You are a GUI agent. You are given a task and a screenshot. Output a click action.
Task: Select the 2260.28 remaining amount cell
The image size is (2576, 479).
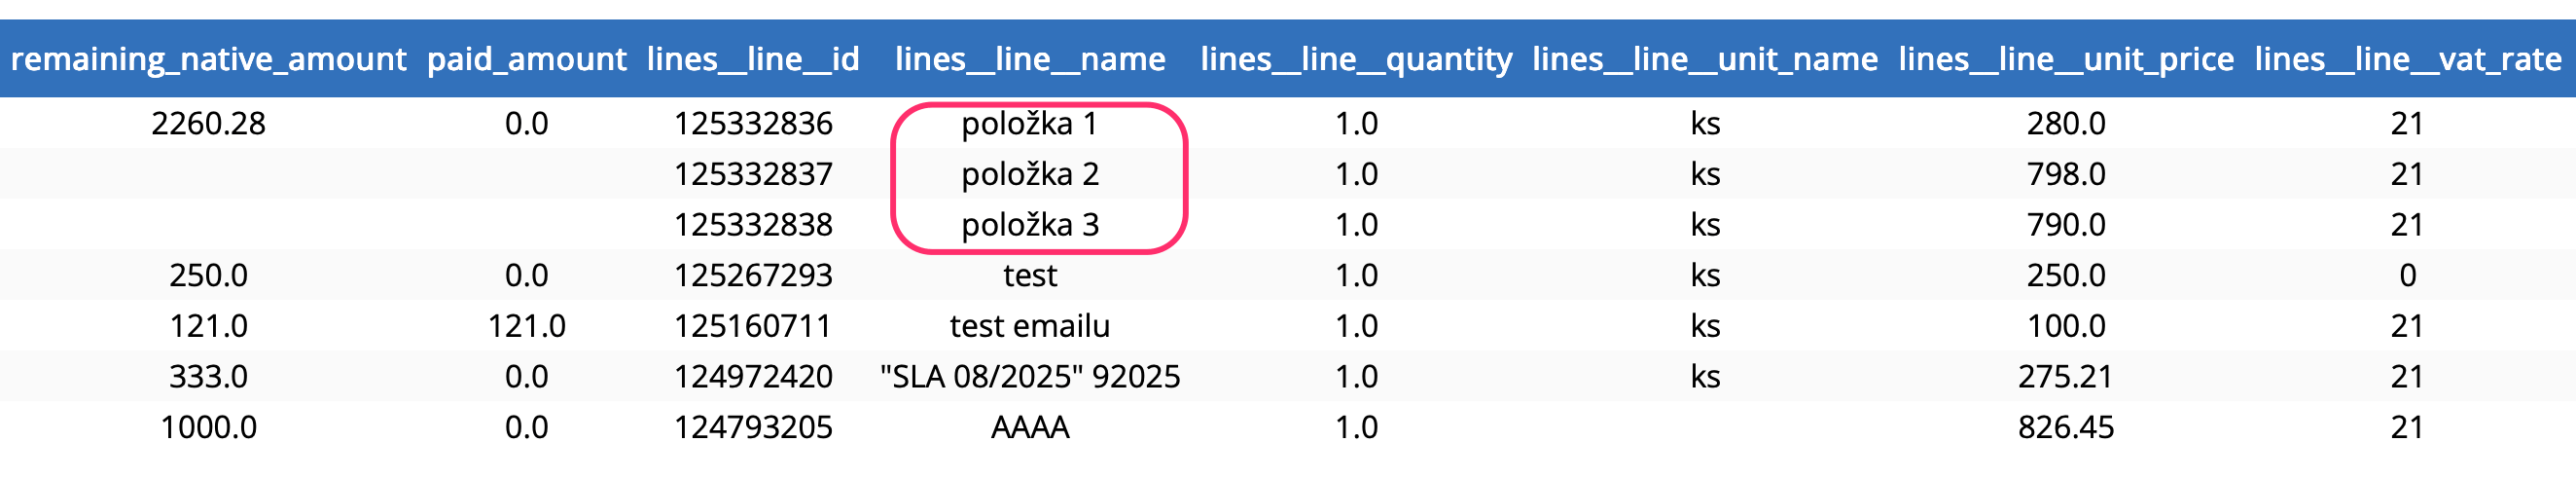[208, 124]
